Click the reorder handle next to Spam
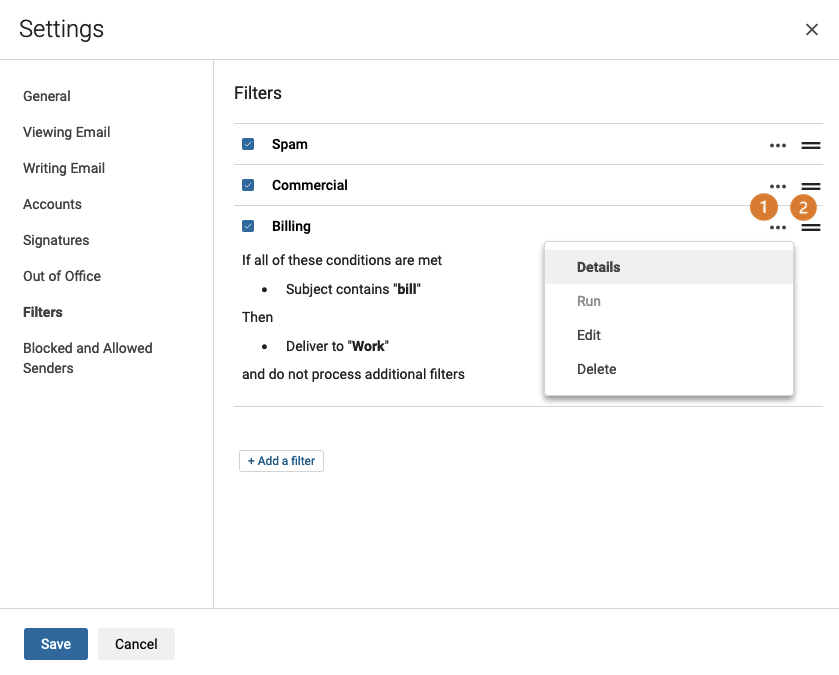Viewport: 839px width, 675px height. pyautogui.click(x=811, y=145)
